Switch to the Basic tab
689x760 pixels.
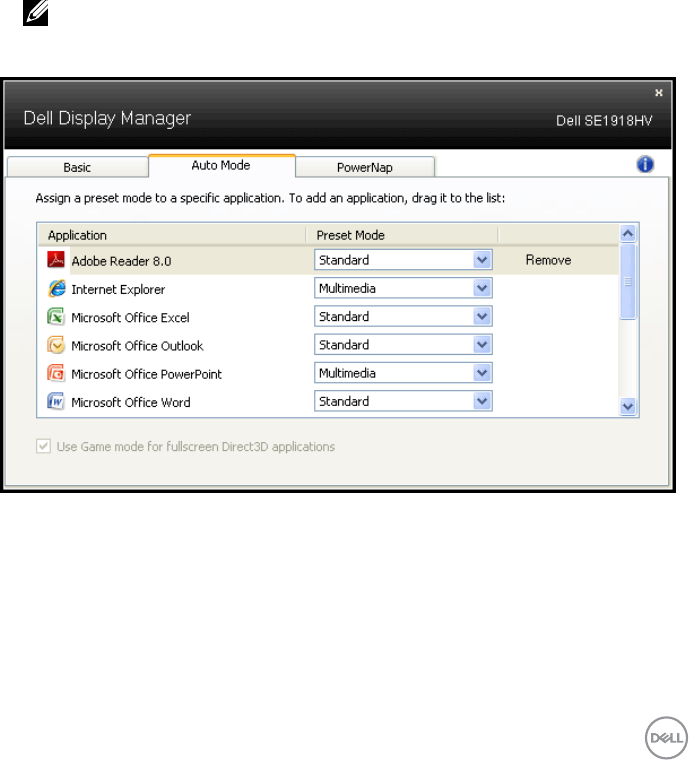(x=78, y=167)
